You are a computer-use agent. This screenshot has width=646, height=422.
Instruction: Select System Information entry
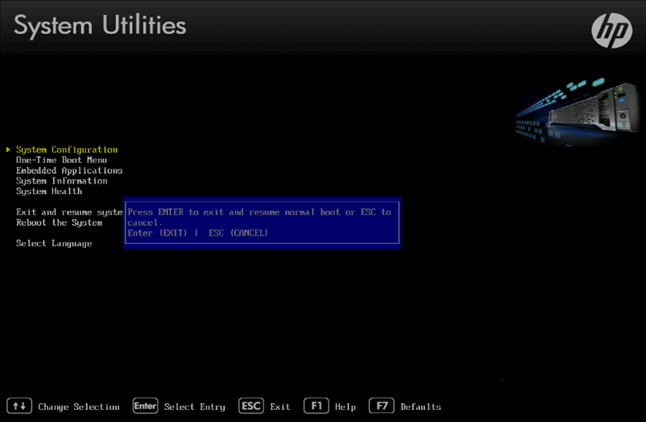[x=62, y=181]
